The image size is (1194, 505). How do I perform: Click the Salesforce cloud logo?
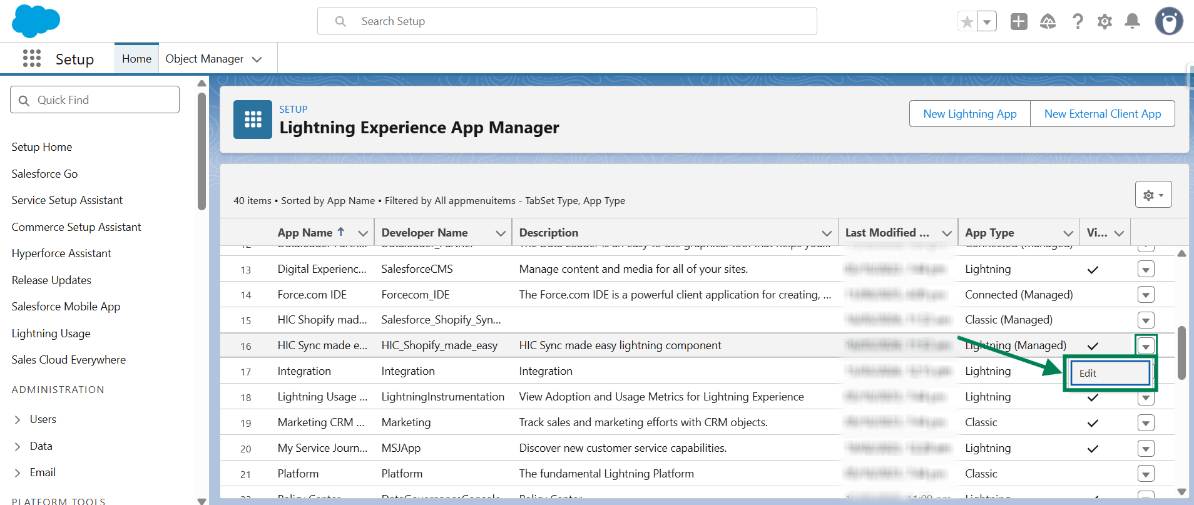click(36, 21)
